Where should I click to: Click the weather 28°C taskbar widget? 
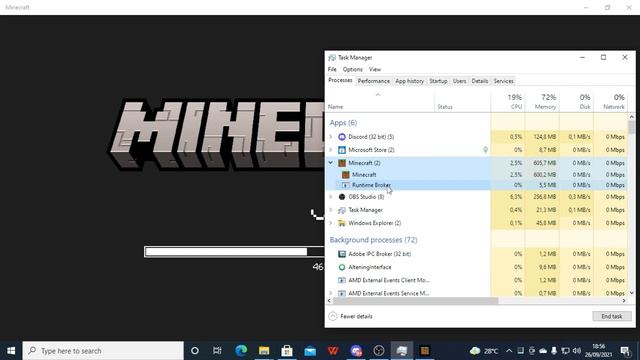click(484, 351)
